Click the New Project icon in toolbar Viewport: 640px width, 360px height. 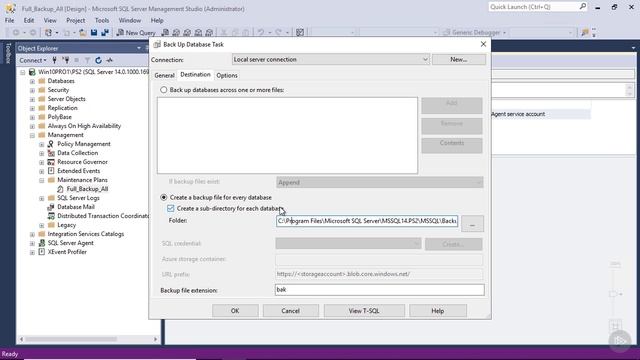pyautogui.click(x=49, y=33)
